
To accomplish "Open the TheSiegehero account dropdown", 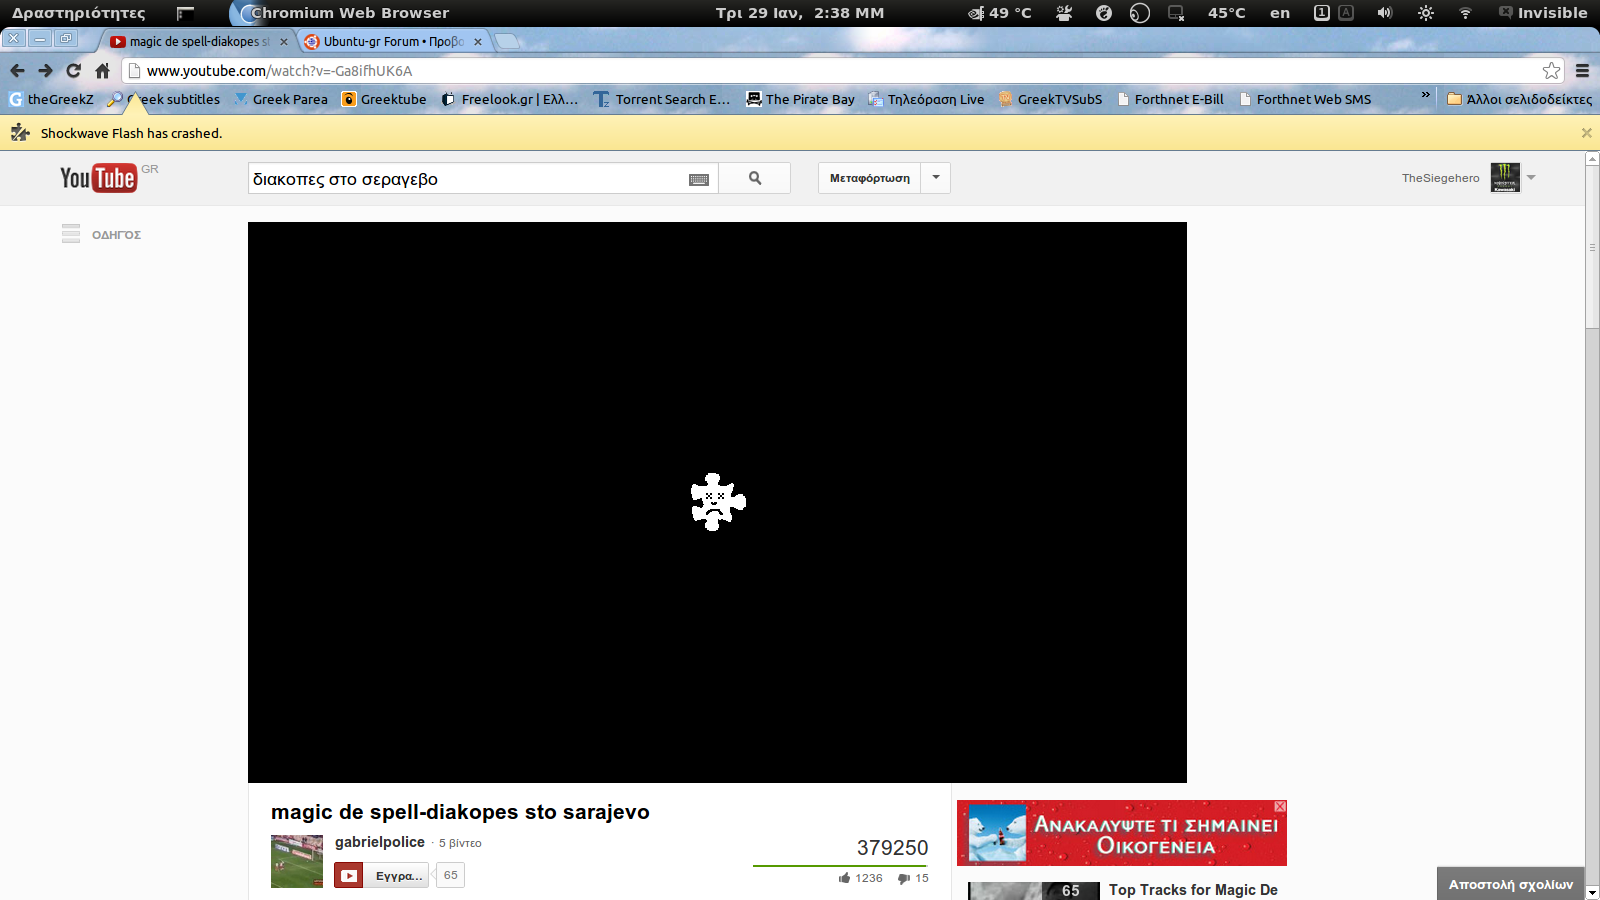I will (x=1531, y=178).
